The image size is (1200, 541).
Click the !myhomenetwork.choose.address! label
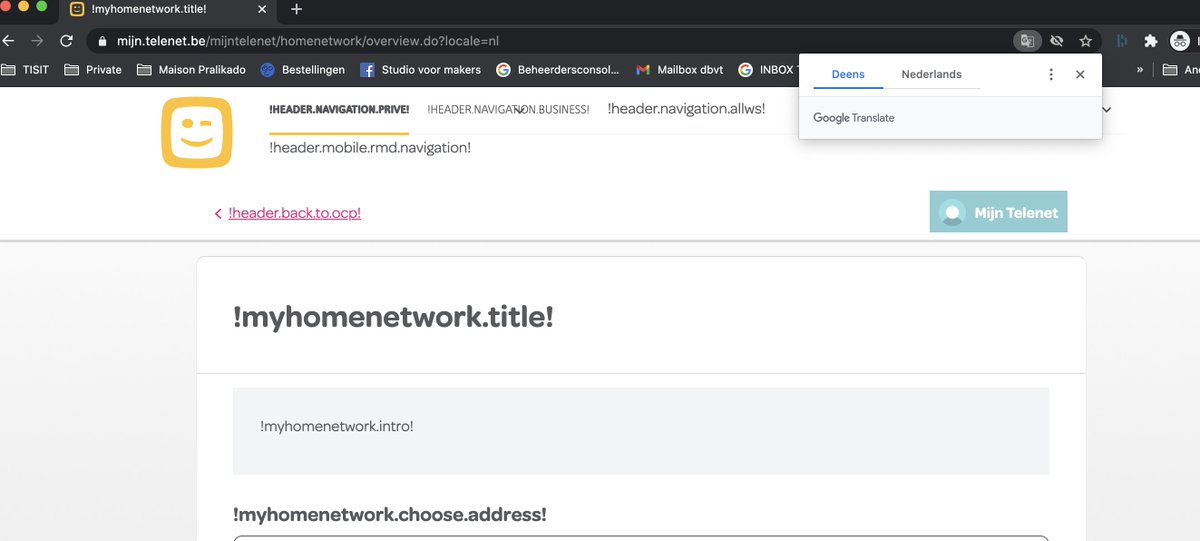point(390,515)
